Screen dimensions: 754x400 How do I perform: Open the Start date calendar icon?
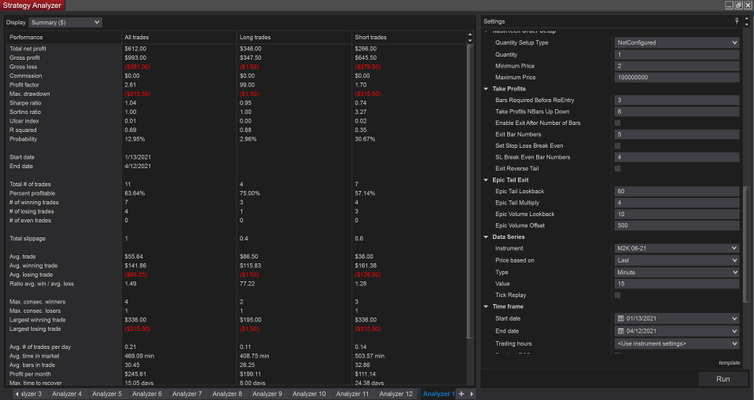(621, 319)
